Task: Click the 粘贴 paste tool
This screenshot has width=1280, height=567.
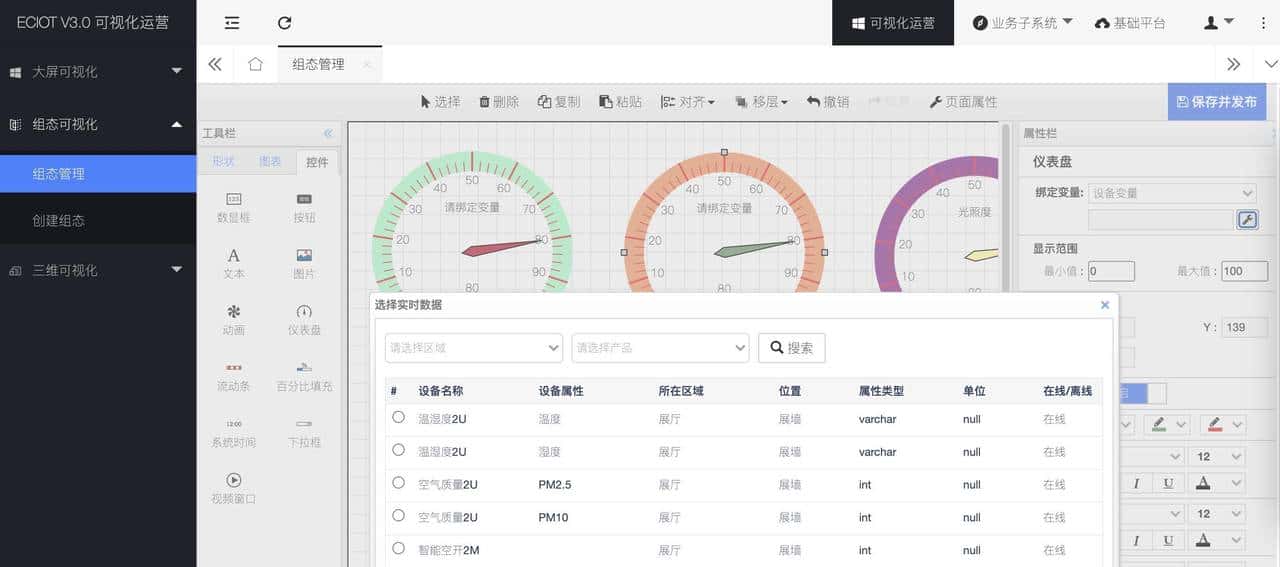Action: click(621, 102)
